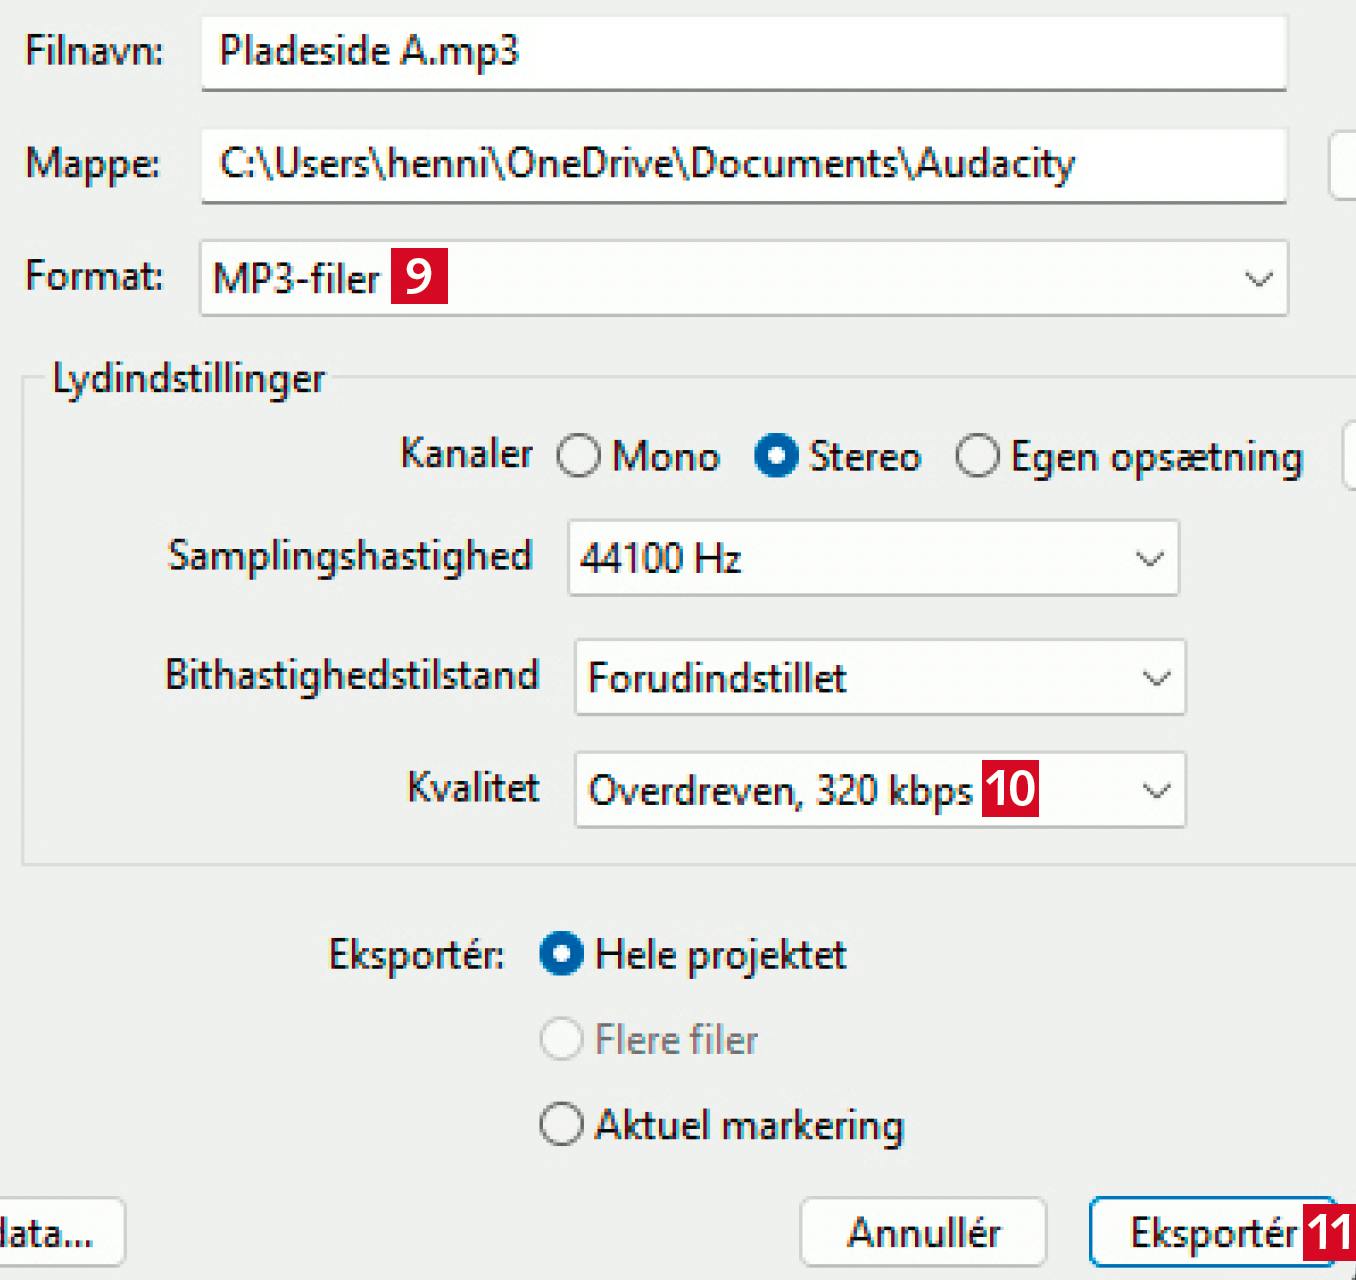Screen dimensions: 1356x1280
Task: Click the red number 11 marker
Action: pyautogui.click(x=1329, y=1232)
